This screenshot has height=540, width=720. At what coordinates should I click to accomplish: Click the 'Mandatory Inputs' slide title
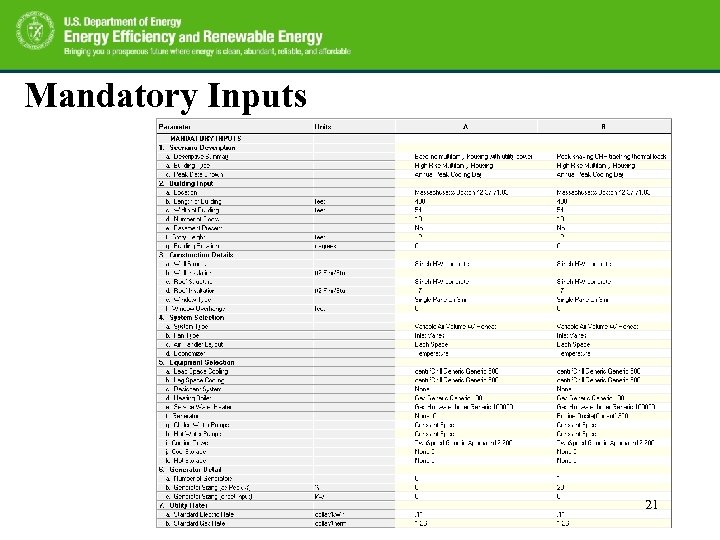(x=165, y=96)
